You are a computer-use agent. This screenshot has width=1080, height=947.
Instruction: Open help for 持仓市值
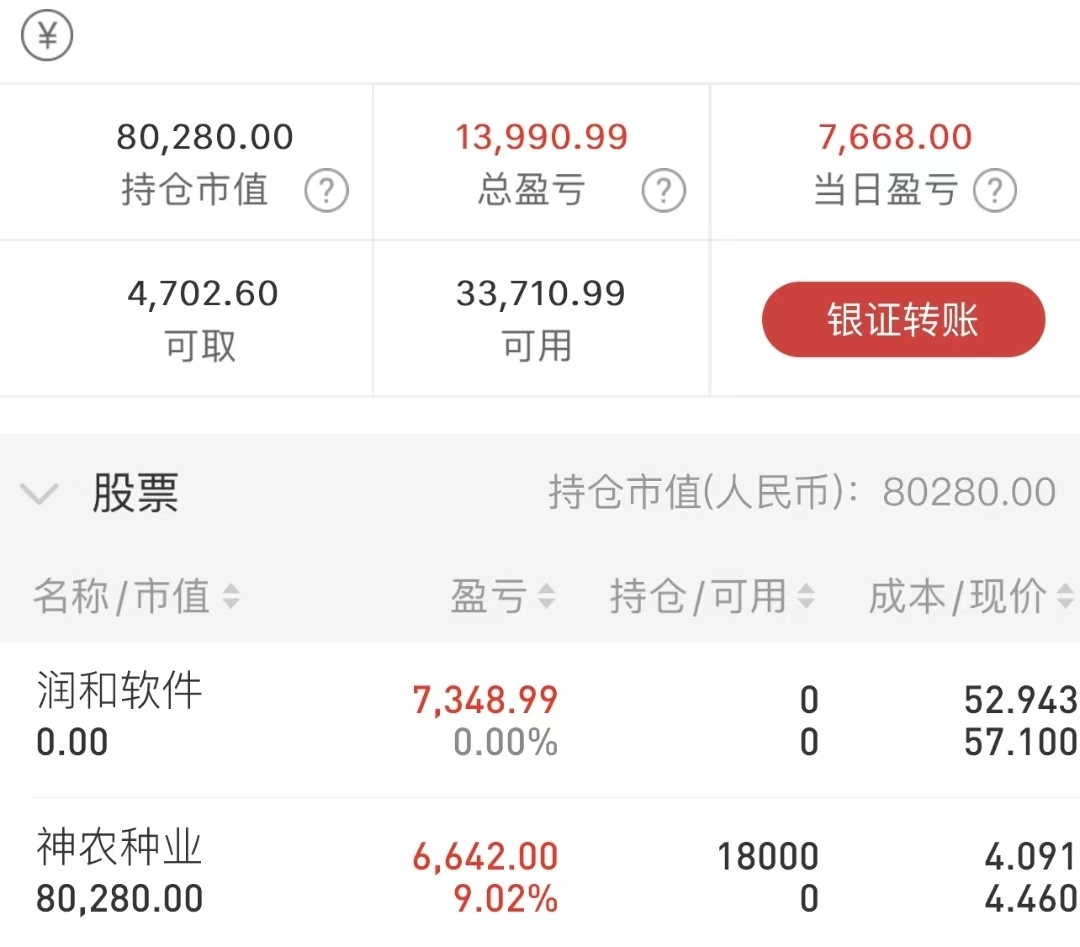click(x=326, y=190)
